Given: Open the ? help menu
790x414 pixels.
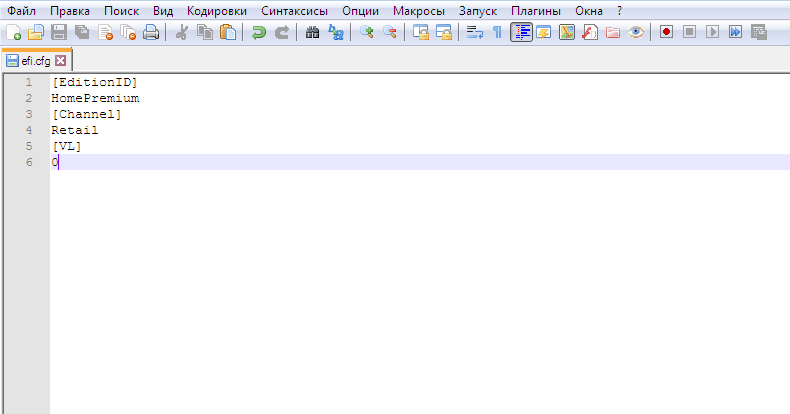Looking at the screenshot, I should pos(620,11).
